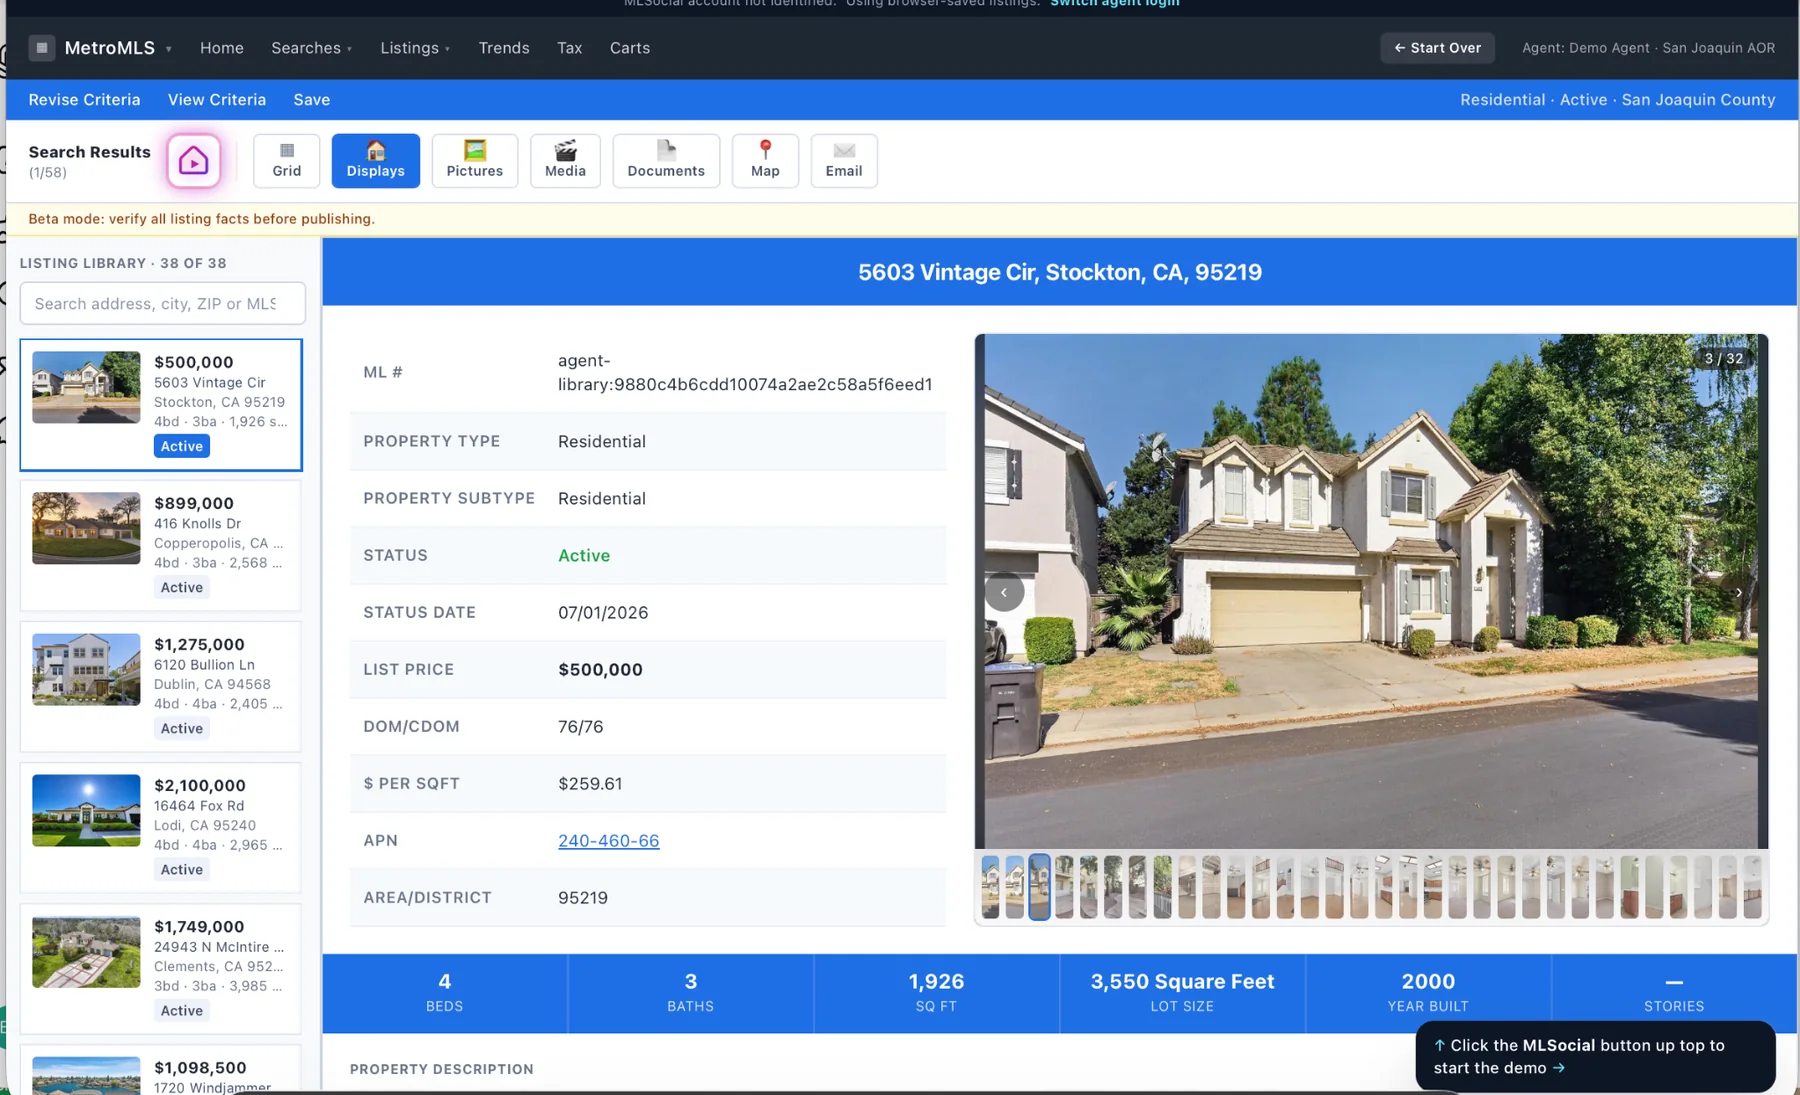Switch to Grid view
Screen dimensions: 1800x1095
click(x=287, y=160)
